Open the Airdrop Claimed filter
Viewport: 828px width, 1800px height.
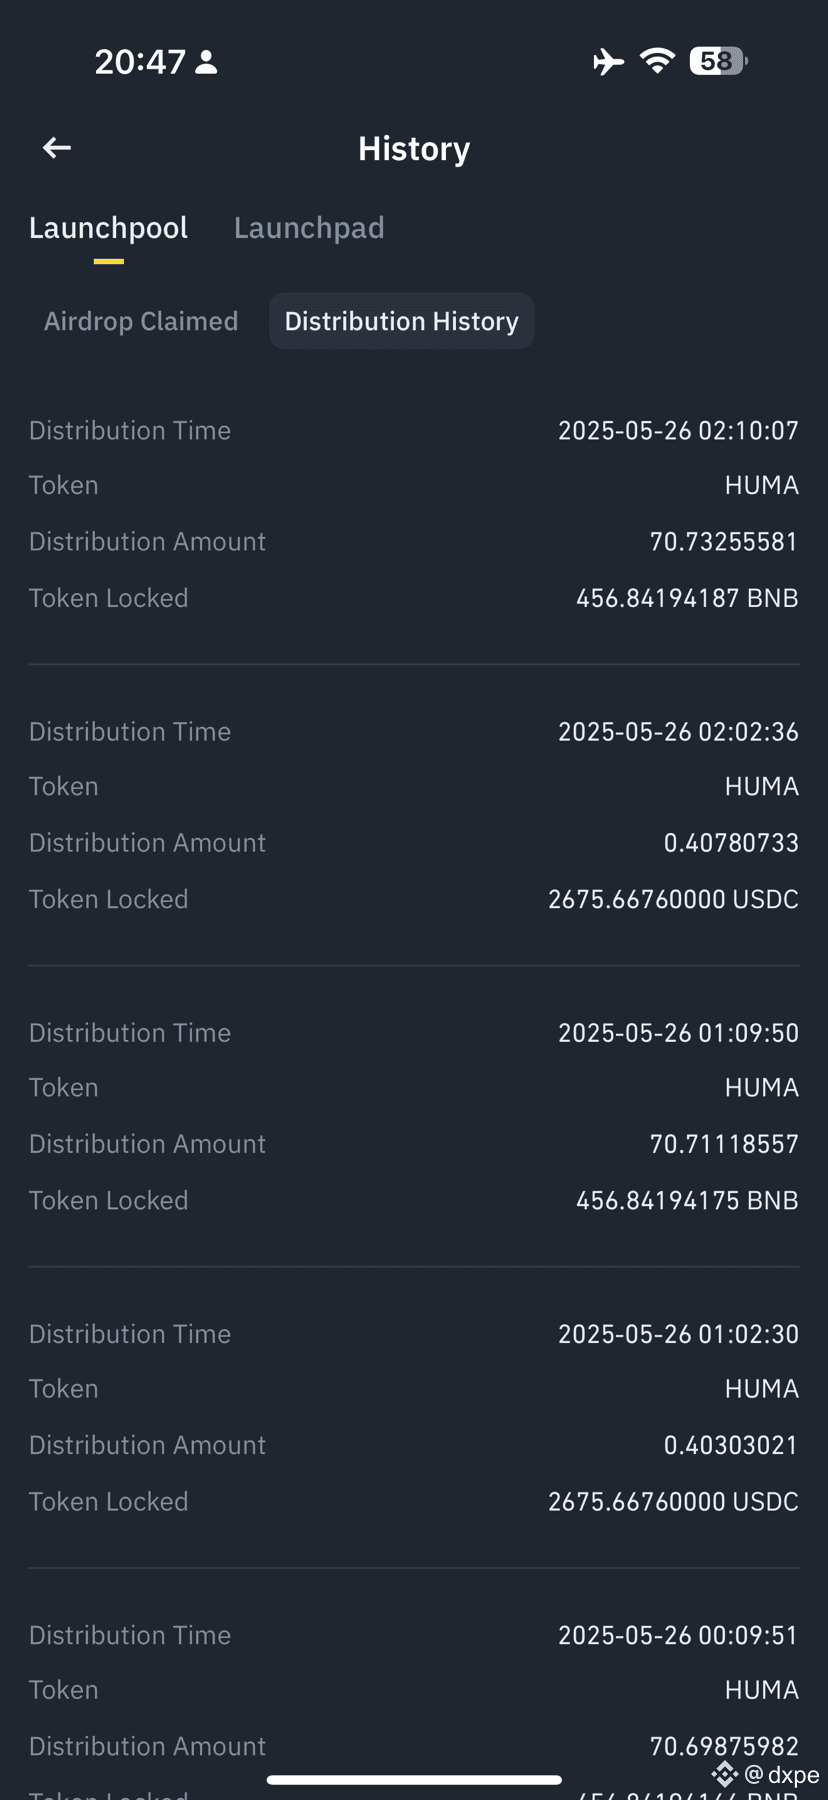click(x=141, y=321)
